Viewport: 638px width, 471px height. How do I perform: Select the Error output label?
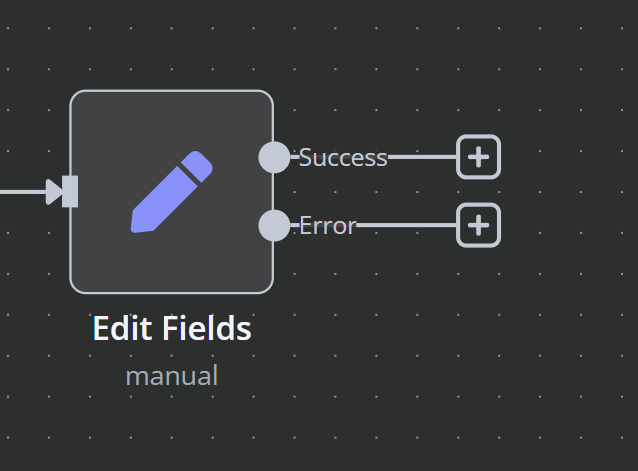(328, 226)
